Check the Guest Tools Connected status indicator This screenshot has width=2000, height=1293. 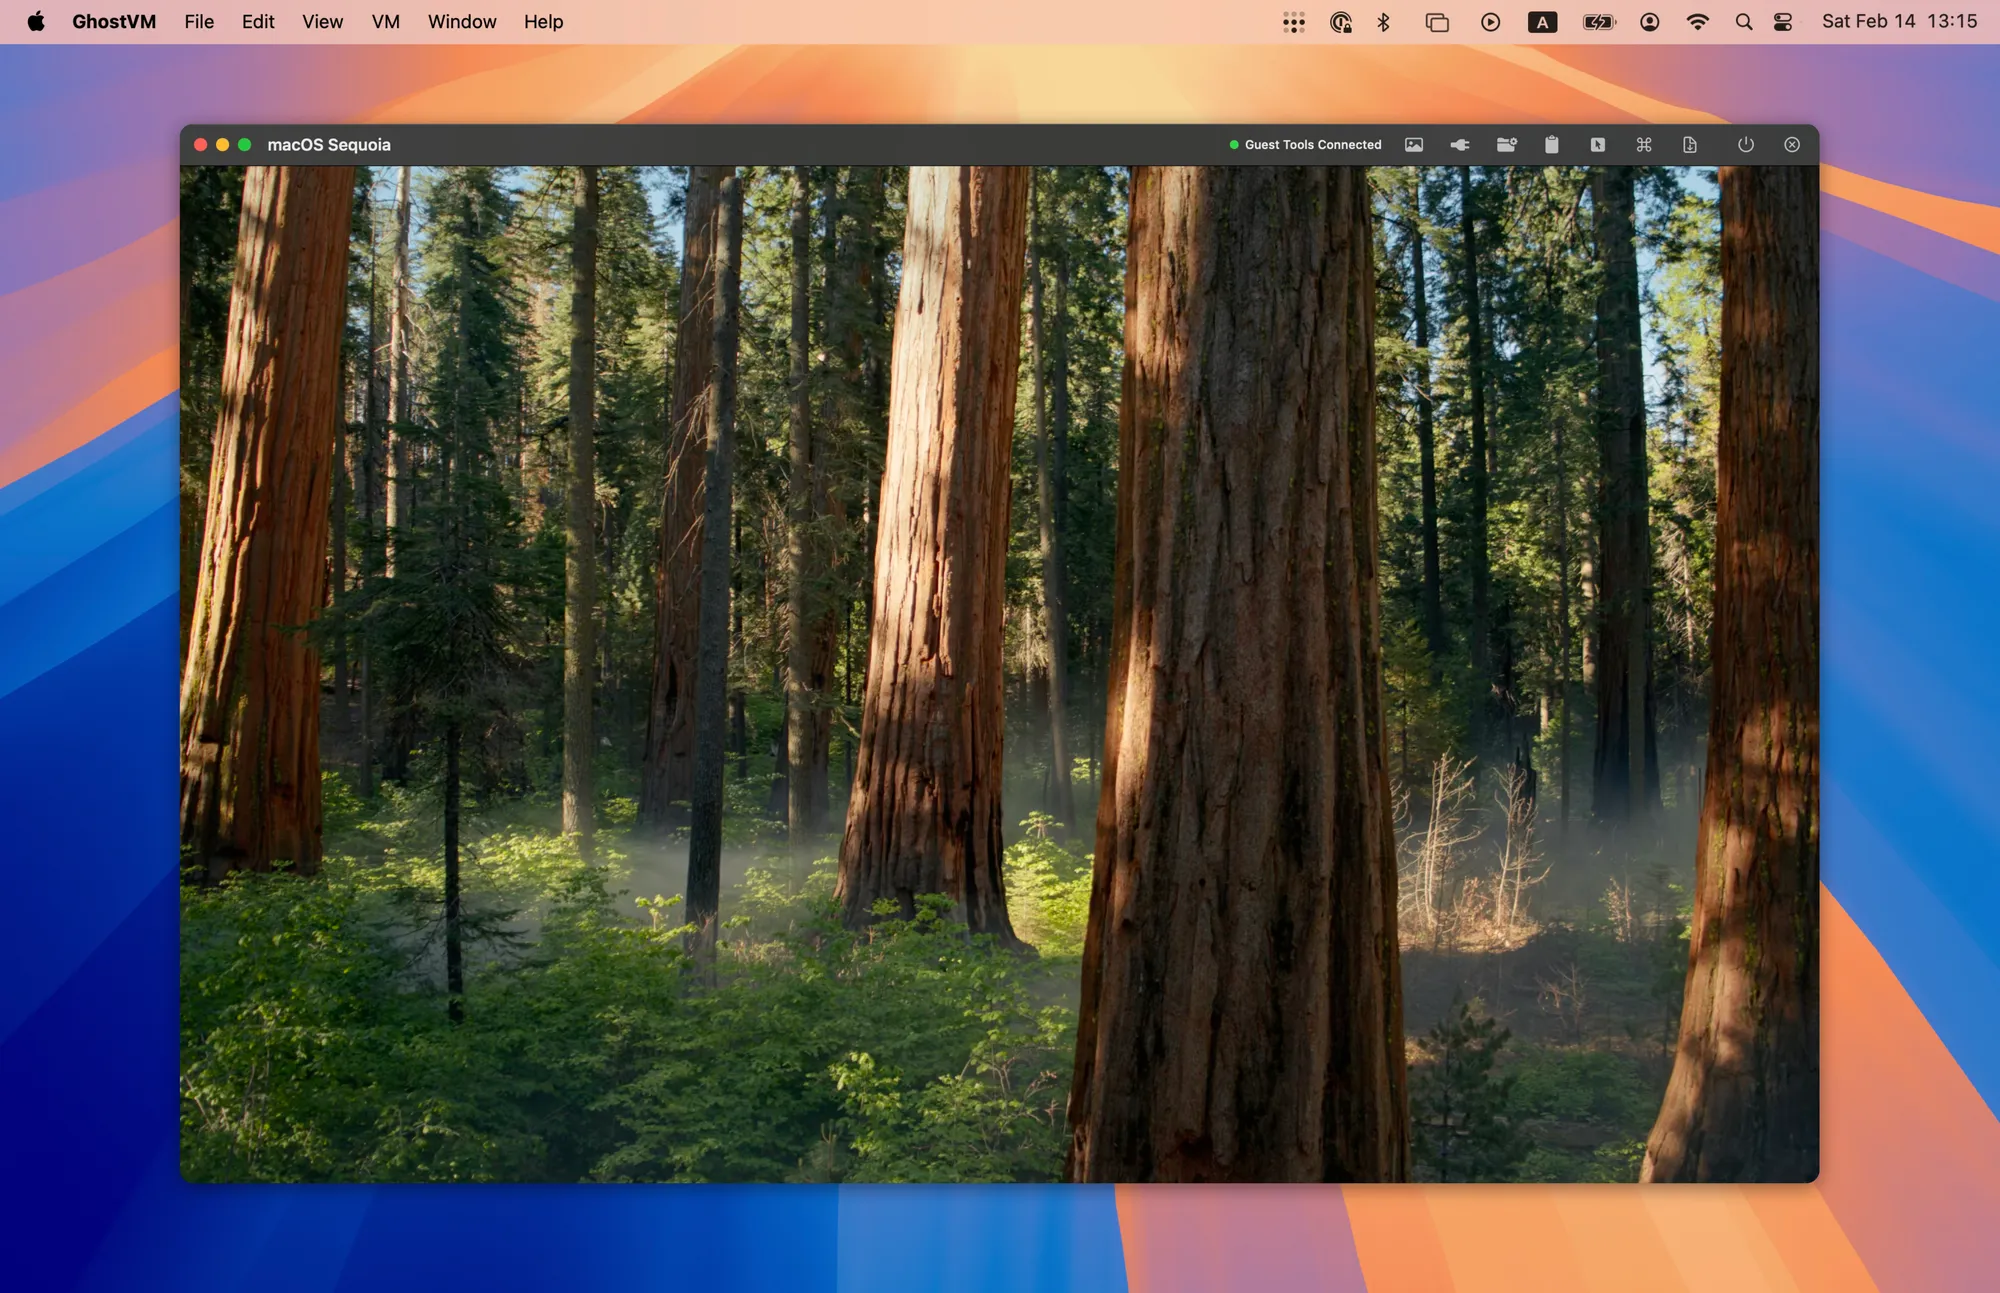point(1305,144)
